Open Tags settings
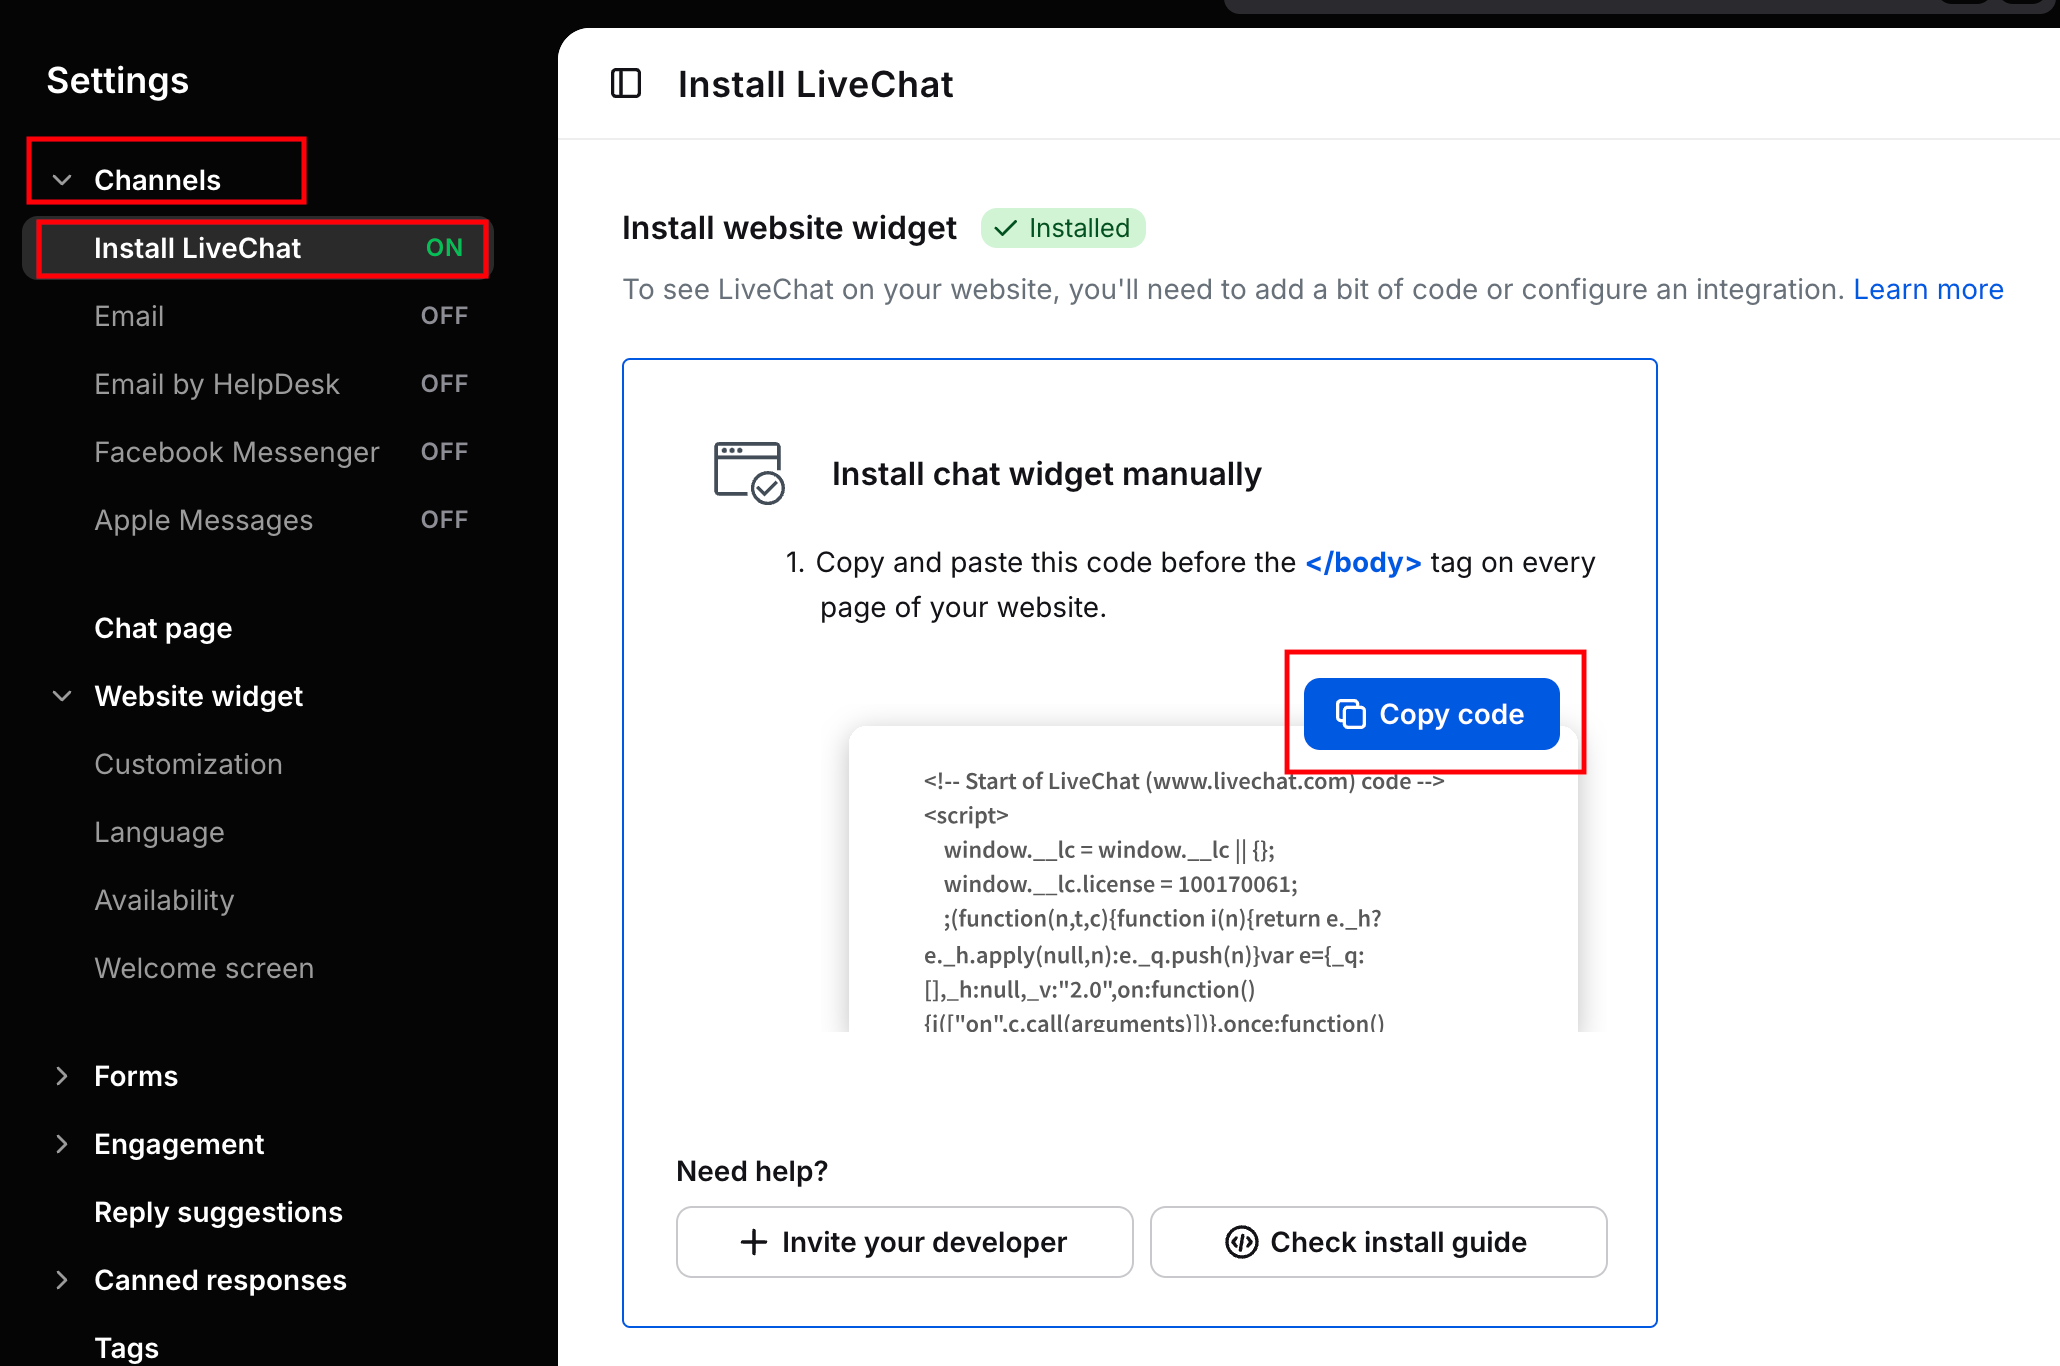Screen dimensions: 2060x1366 126,1348
